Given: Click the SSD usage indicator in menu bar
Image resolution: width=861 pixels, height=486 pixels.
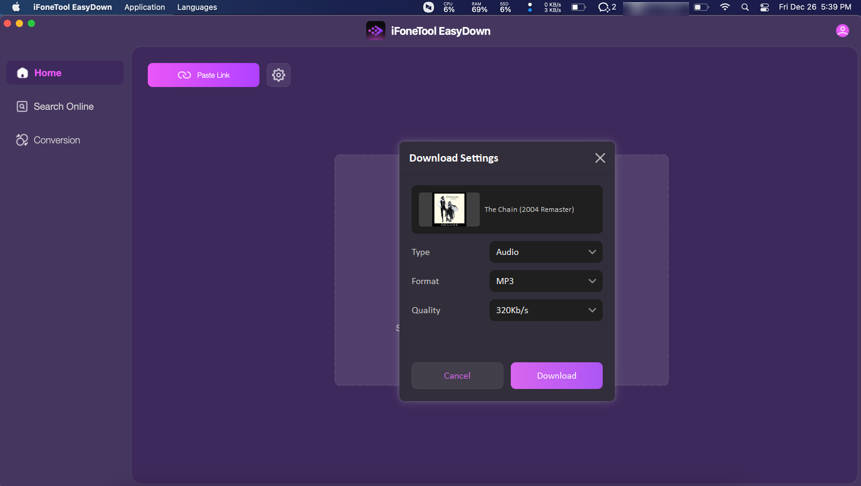Looking at the screenshot, I should point(505,7).
